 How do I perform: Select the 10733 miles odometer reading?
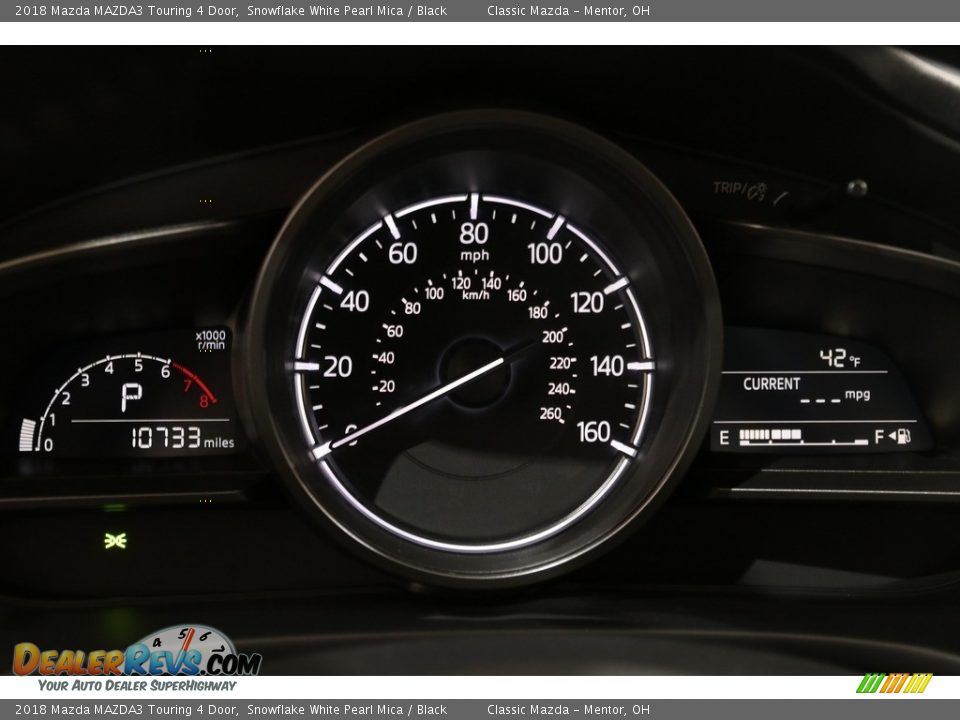click(x=181, y=438)
